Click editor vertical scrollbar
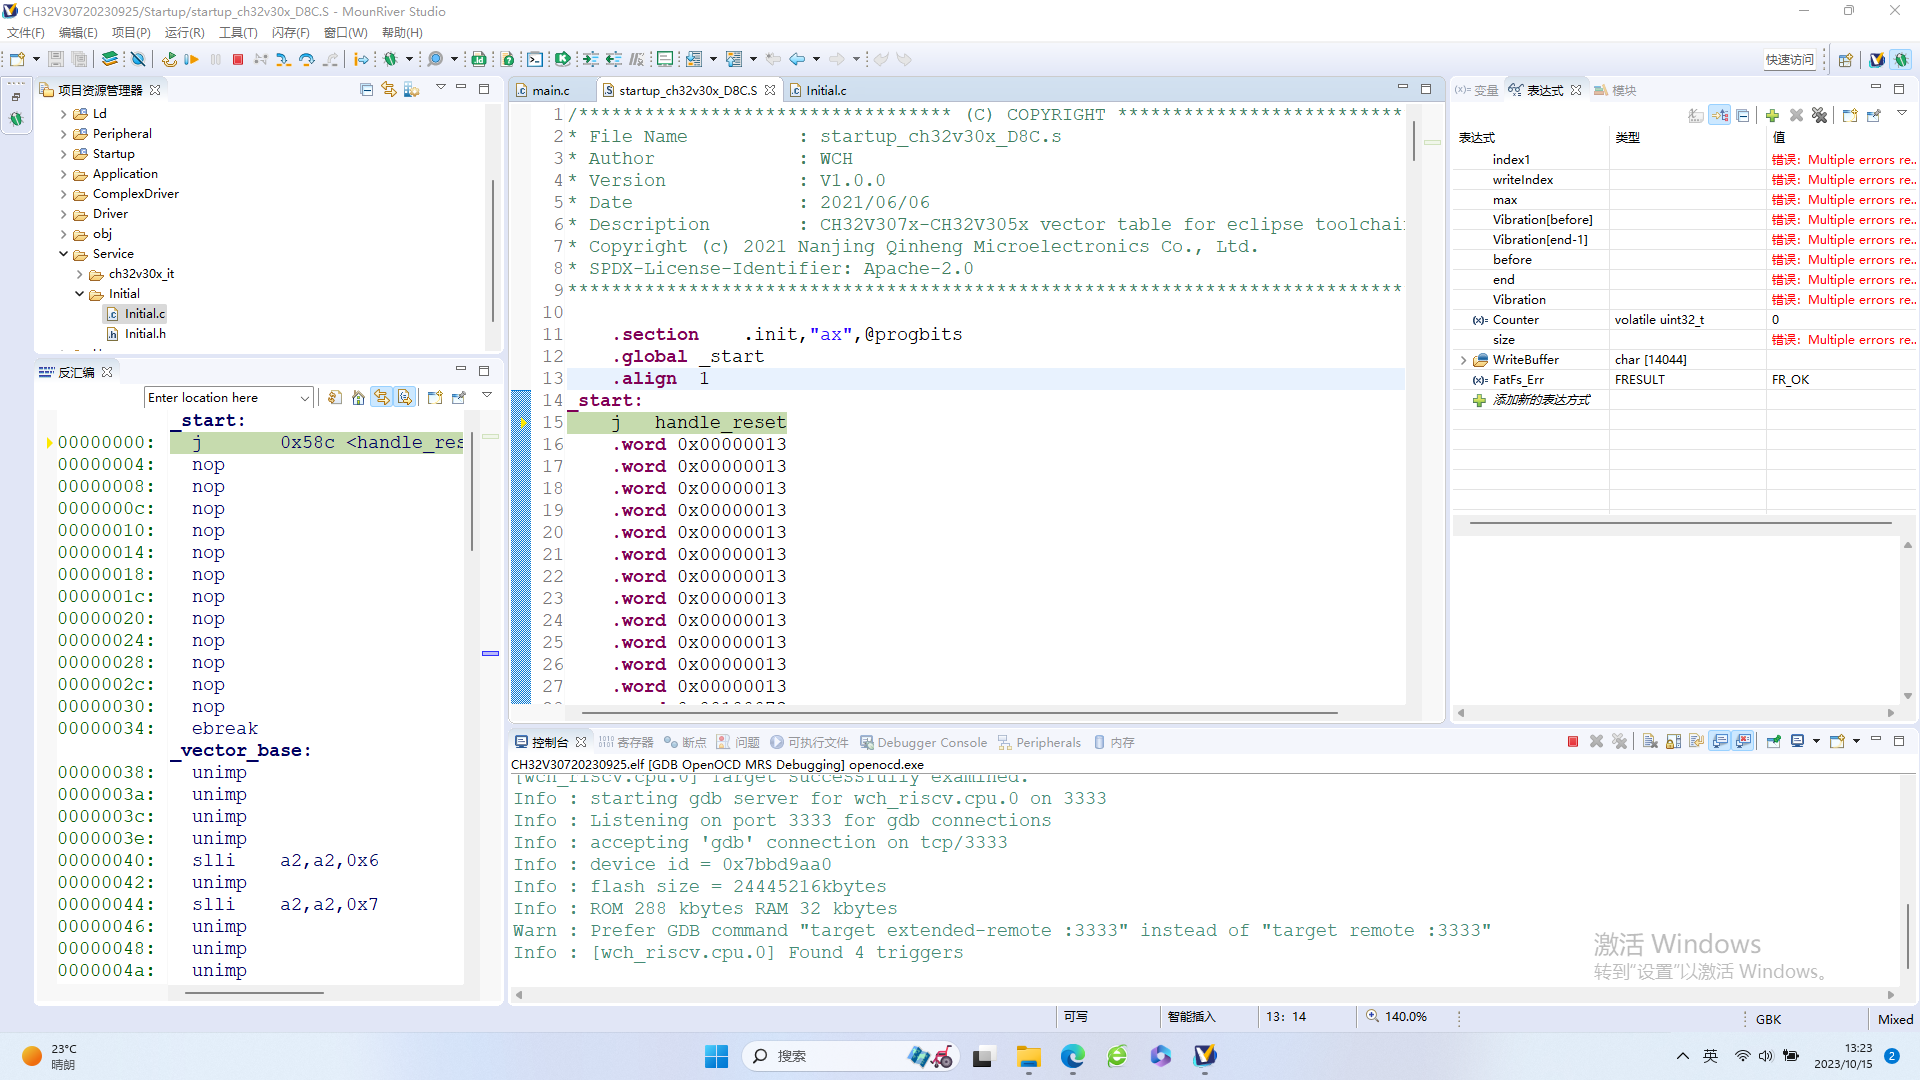This screenshot has width=1920, height=1080. tap(1414, 141)
